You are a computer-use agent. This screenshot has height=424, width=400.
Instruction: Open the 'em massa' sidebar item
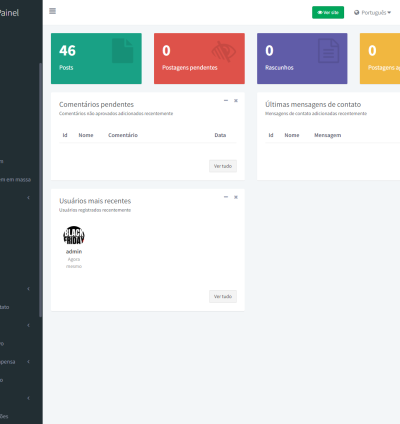pos(15,179)
